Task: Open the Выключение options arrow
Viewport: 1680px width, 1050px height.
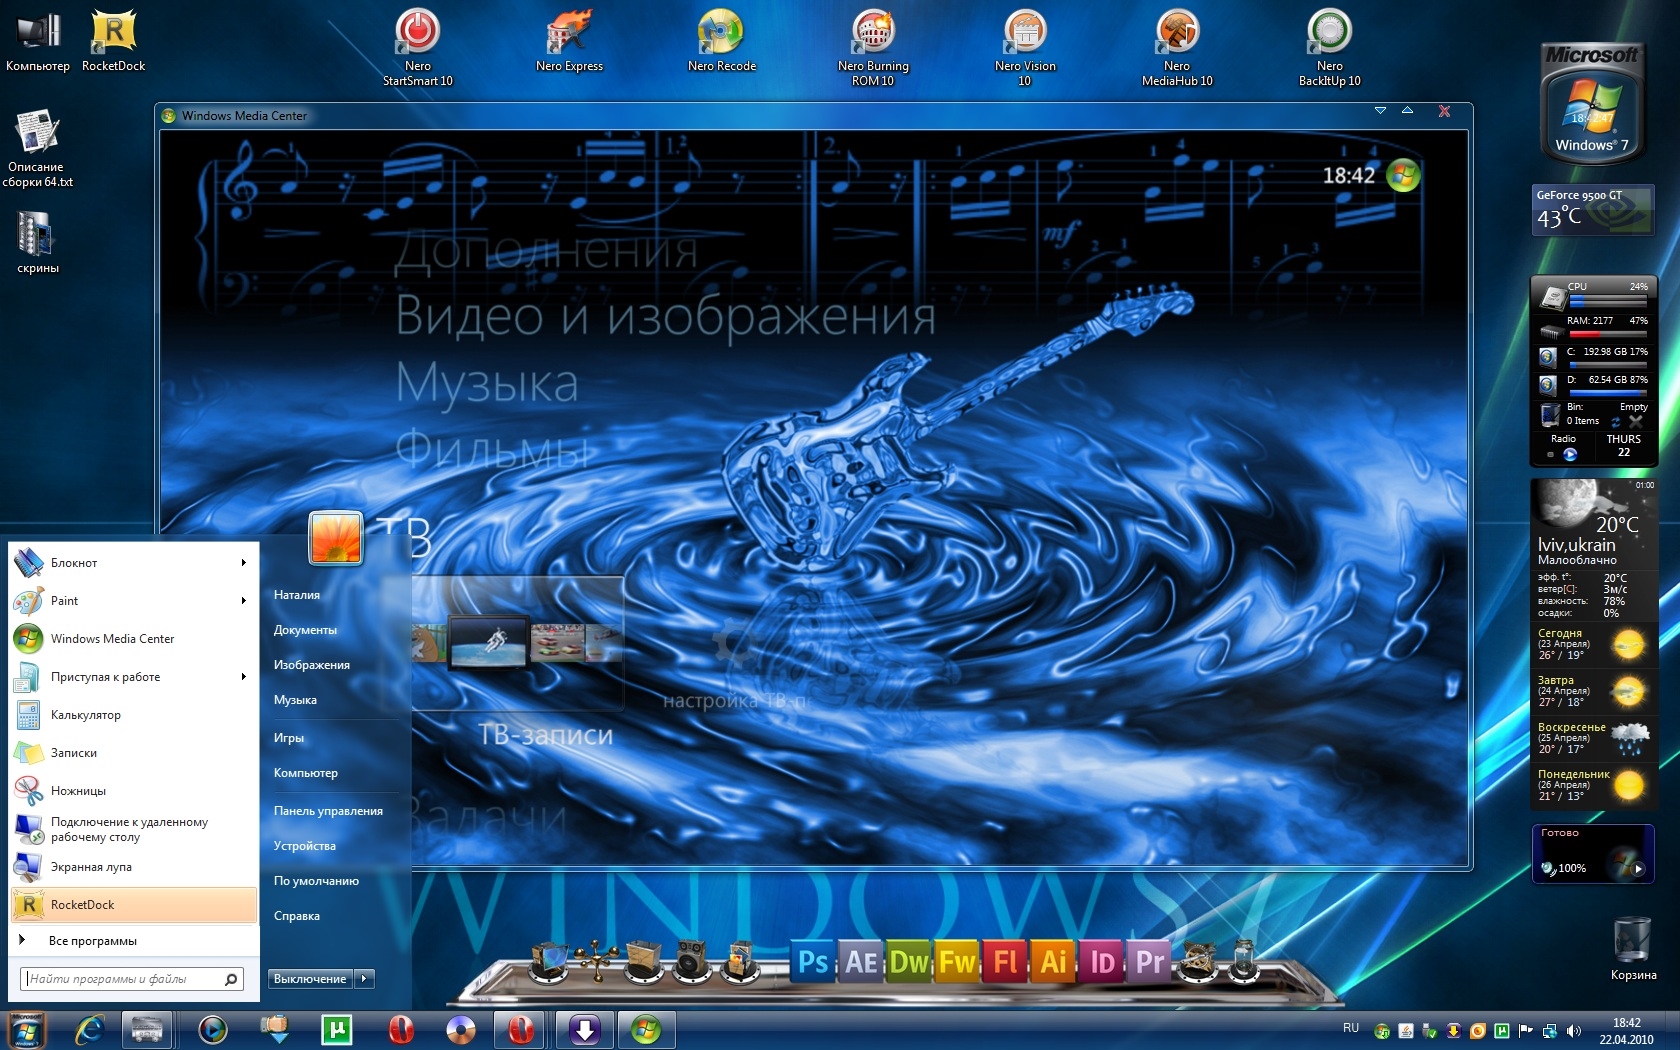Action: point(364,979)
